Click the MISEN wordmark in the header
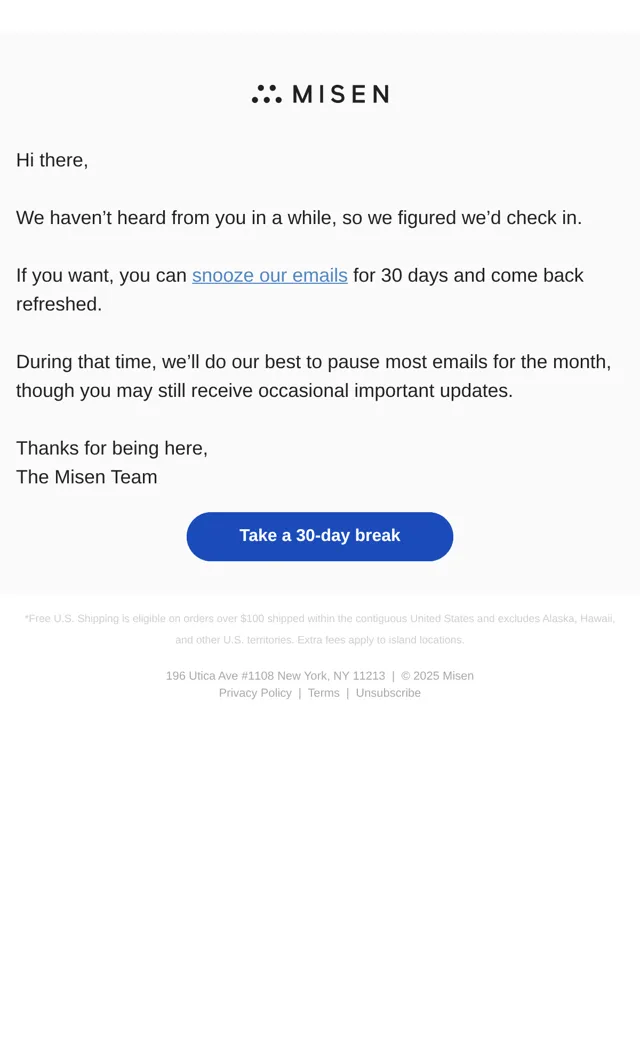640x1040 pixels. pos(341,94)
